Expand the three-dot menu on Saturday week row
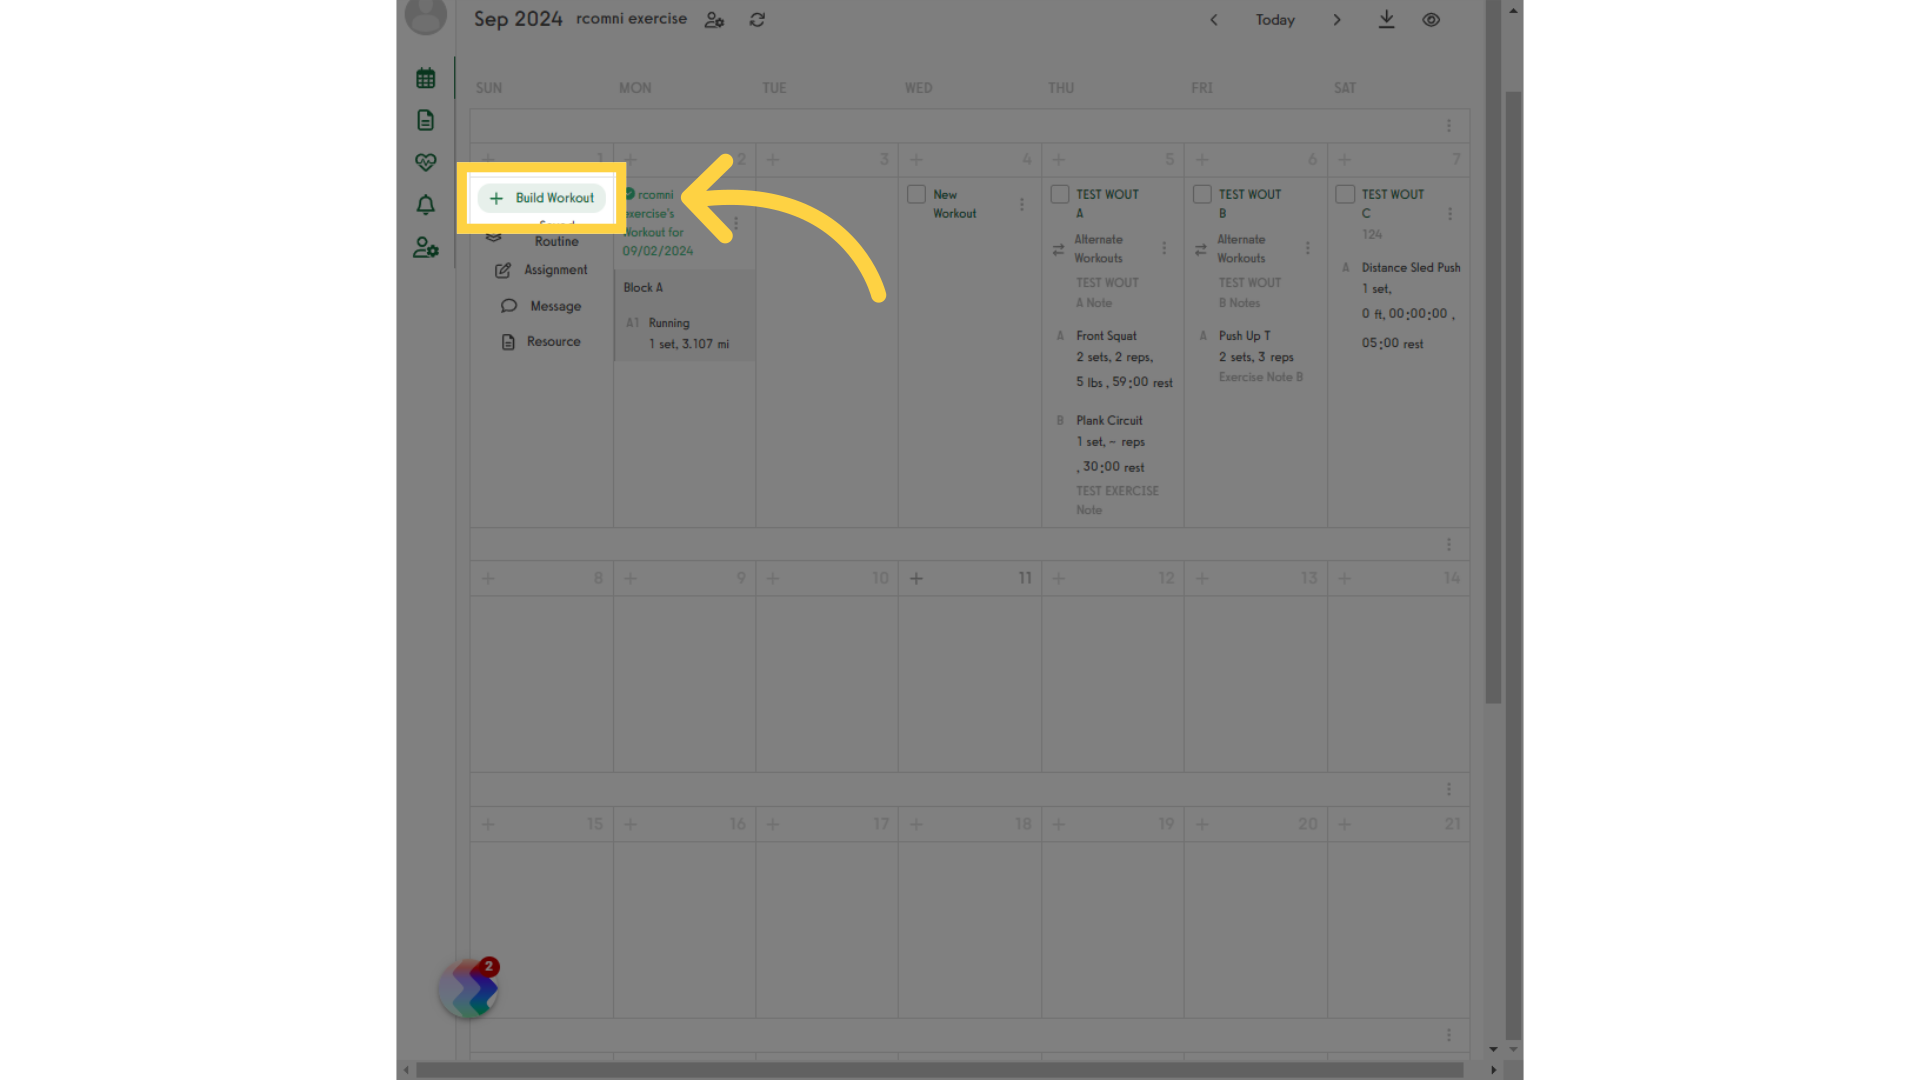 (1449, 125)
